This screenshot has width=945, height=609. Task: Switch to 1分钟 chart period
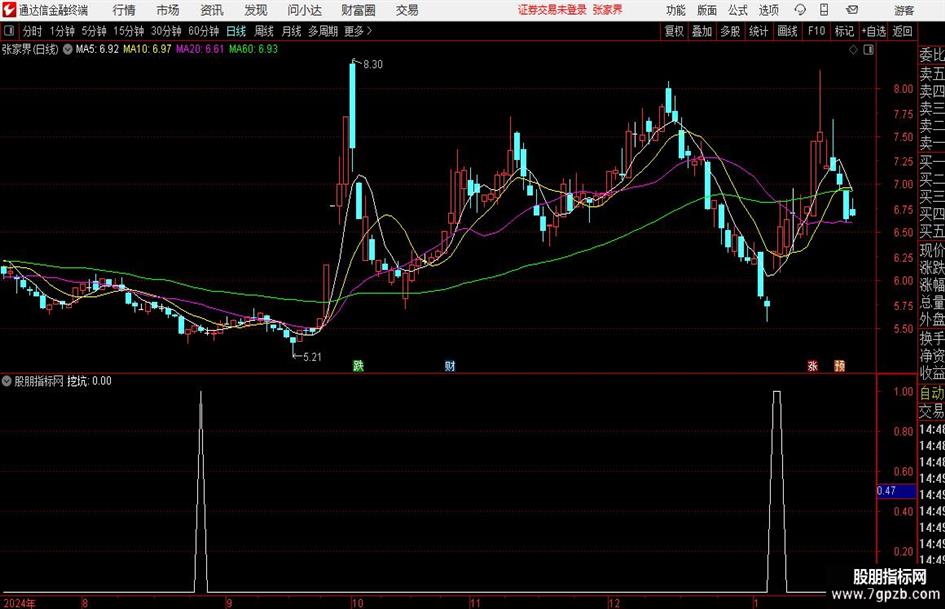click(62, 31)
